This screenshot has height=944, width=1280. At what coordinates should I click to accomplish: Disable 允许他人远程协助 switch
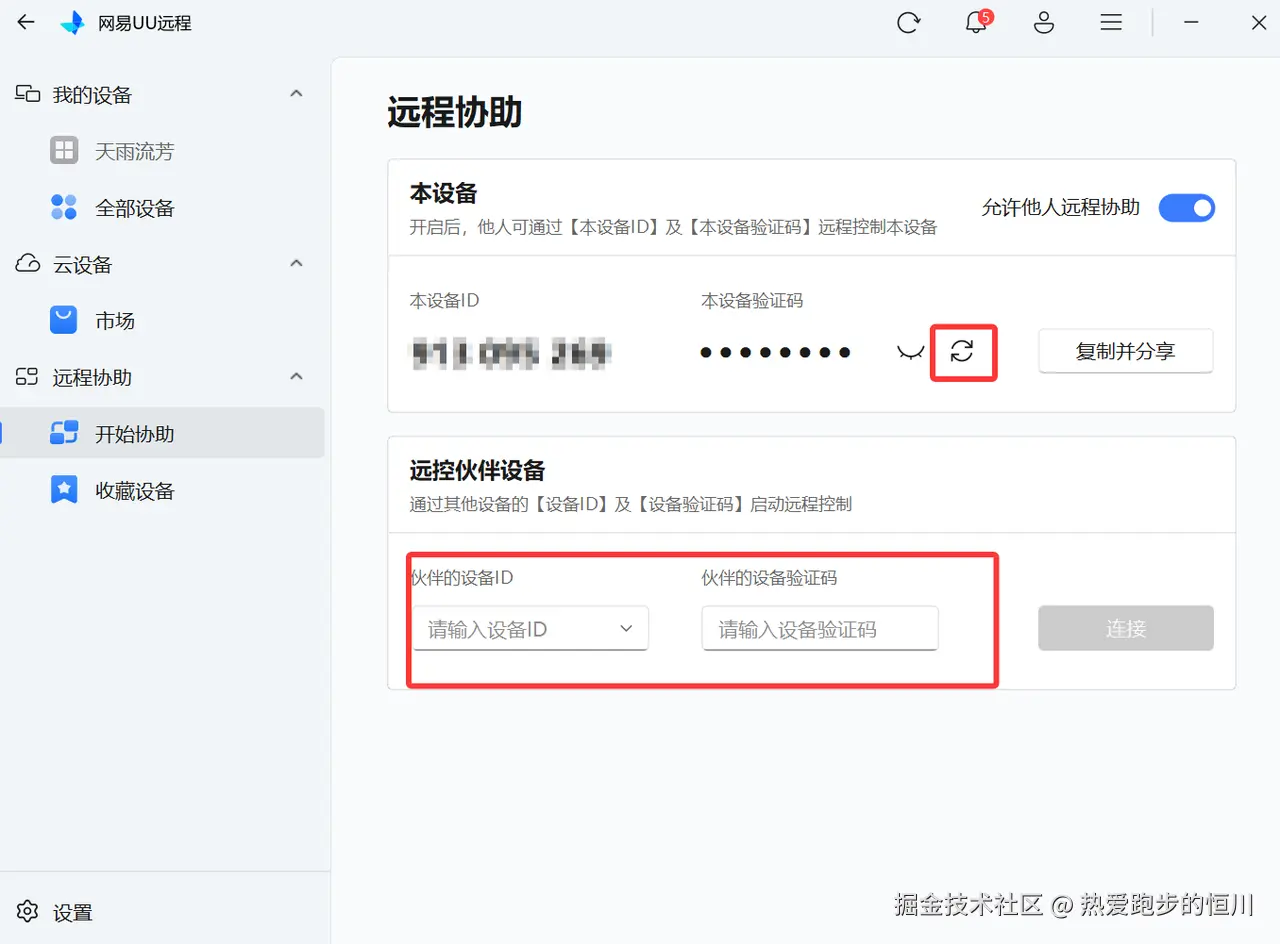pos(1187,207)
